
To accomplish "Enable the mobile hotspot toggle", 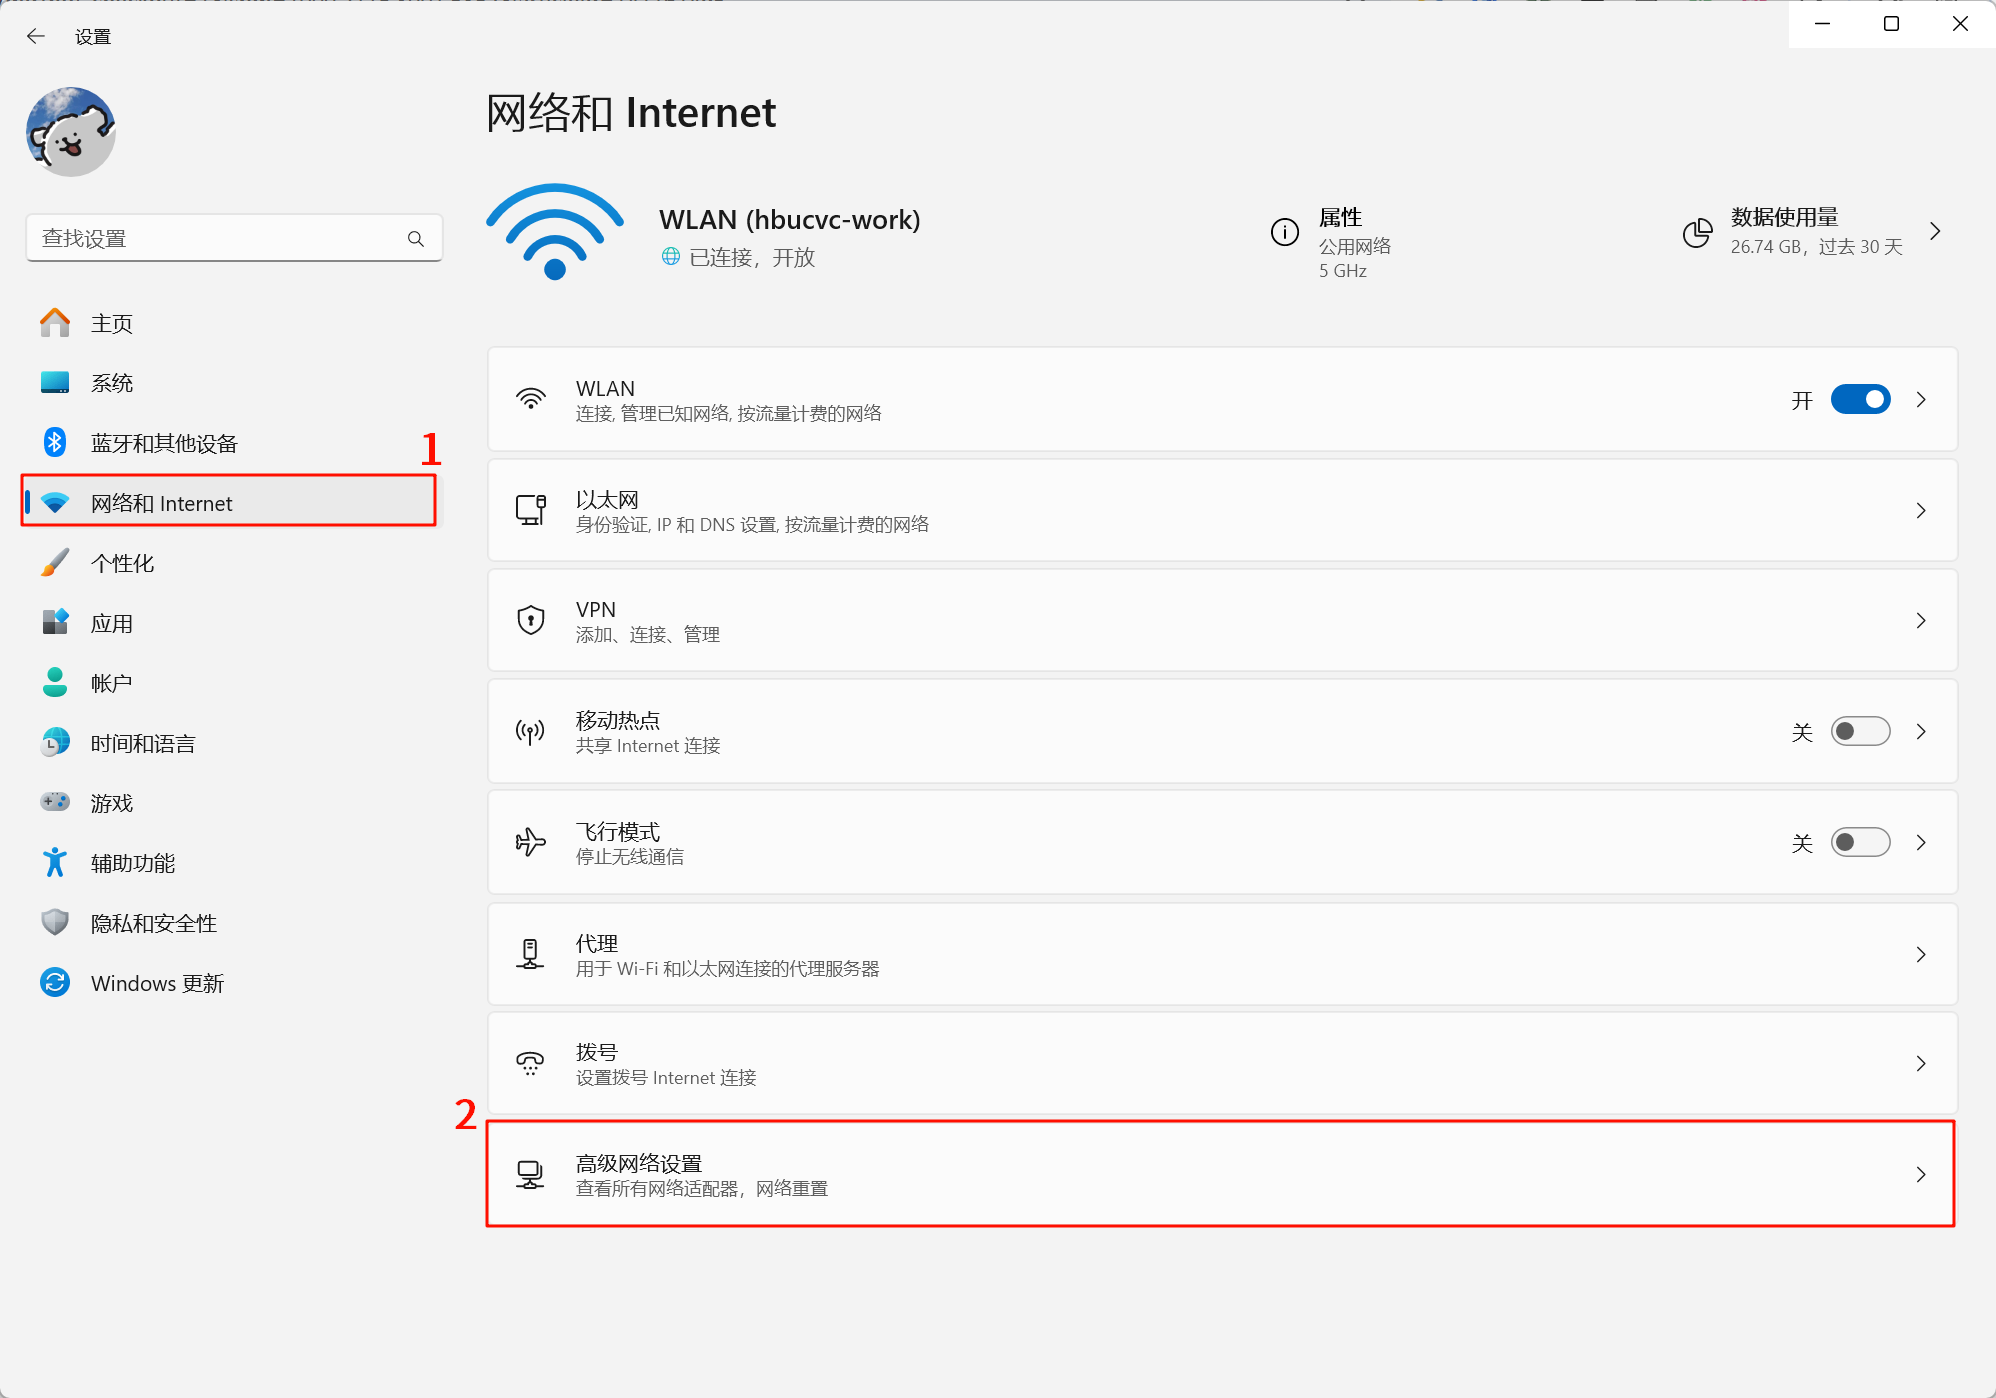I will coord(1860,731).
